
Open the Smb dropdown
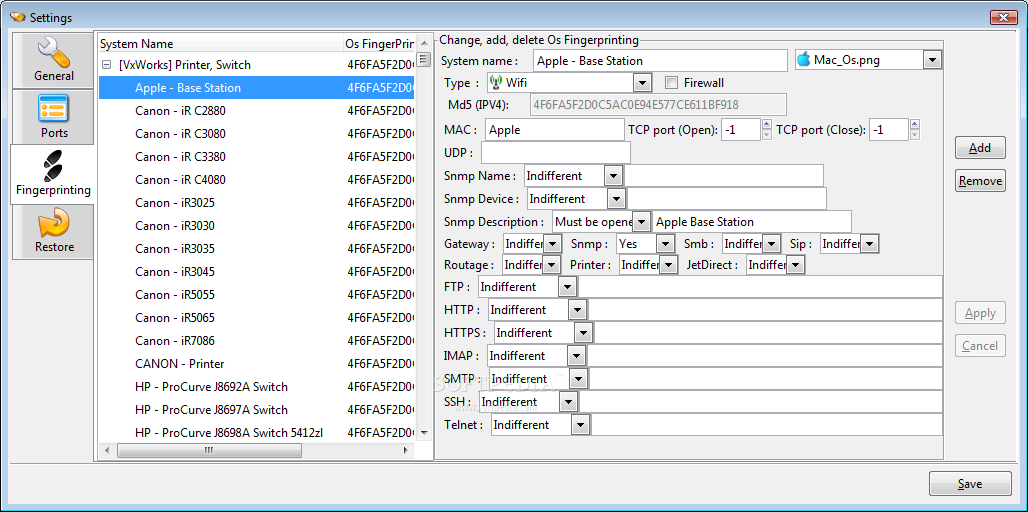click(772, 244)
